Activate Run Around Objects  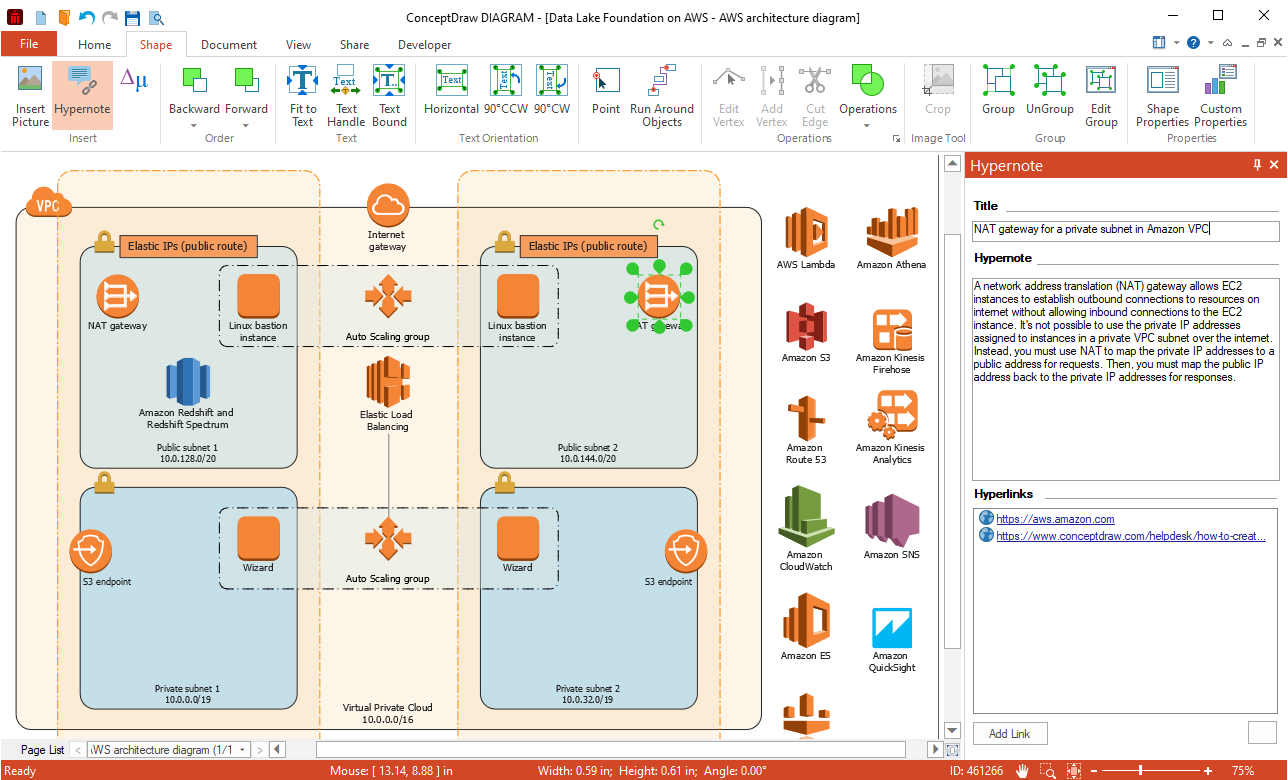point(662,96)
